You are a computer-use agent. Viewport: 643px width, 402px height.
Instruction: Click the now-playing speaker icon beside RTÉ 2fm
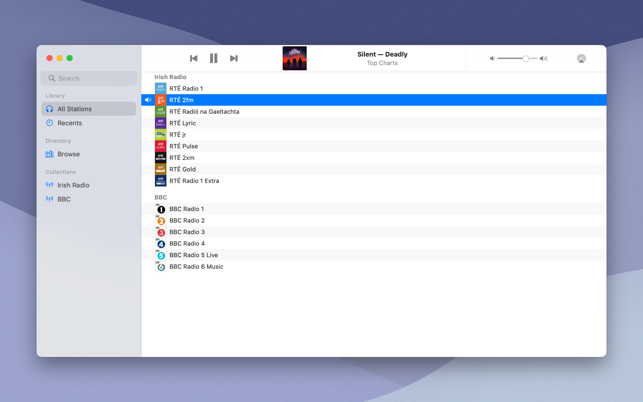coord(148,100)
